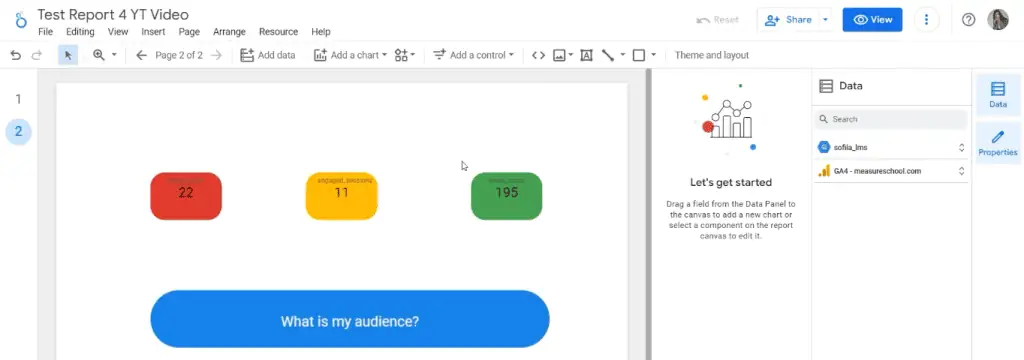Select the rectangle shape tool
The image size is (1024, 360).
(x=639, y=56)
